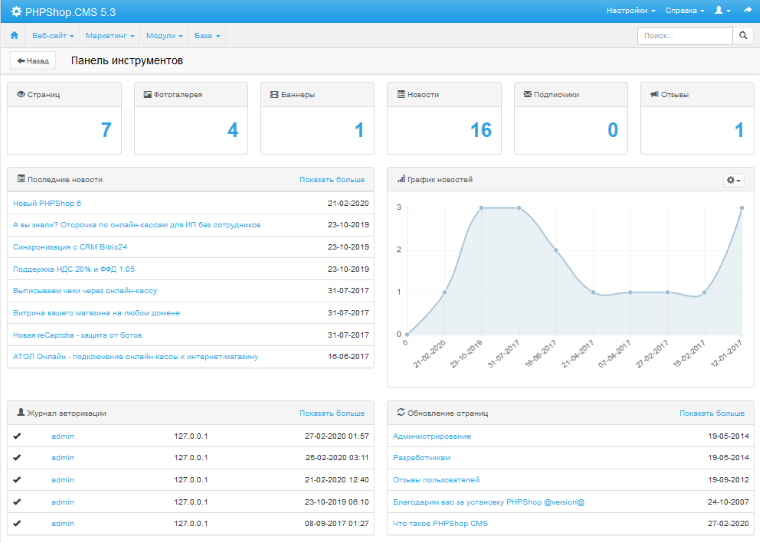
Task: Click checkmark of 21-02-2020 12:40 login row
Action: coord(17,479)
